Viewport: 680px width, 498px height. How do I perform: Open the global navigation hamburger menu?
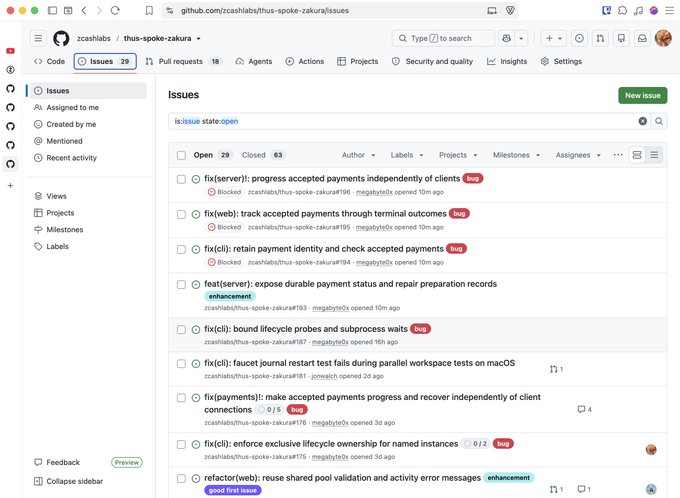pyautogui.click(x=38, y=38)
